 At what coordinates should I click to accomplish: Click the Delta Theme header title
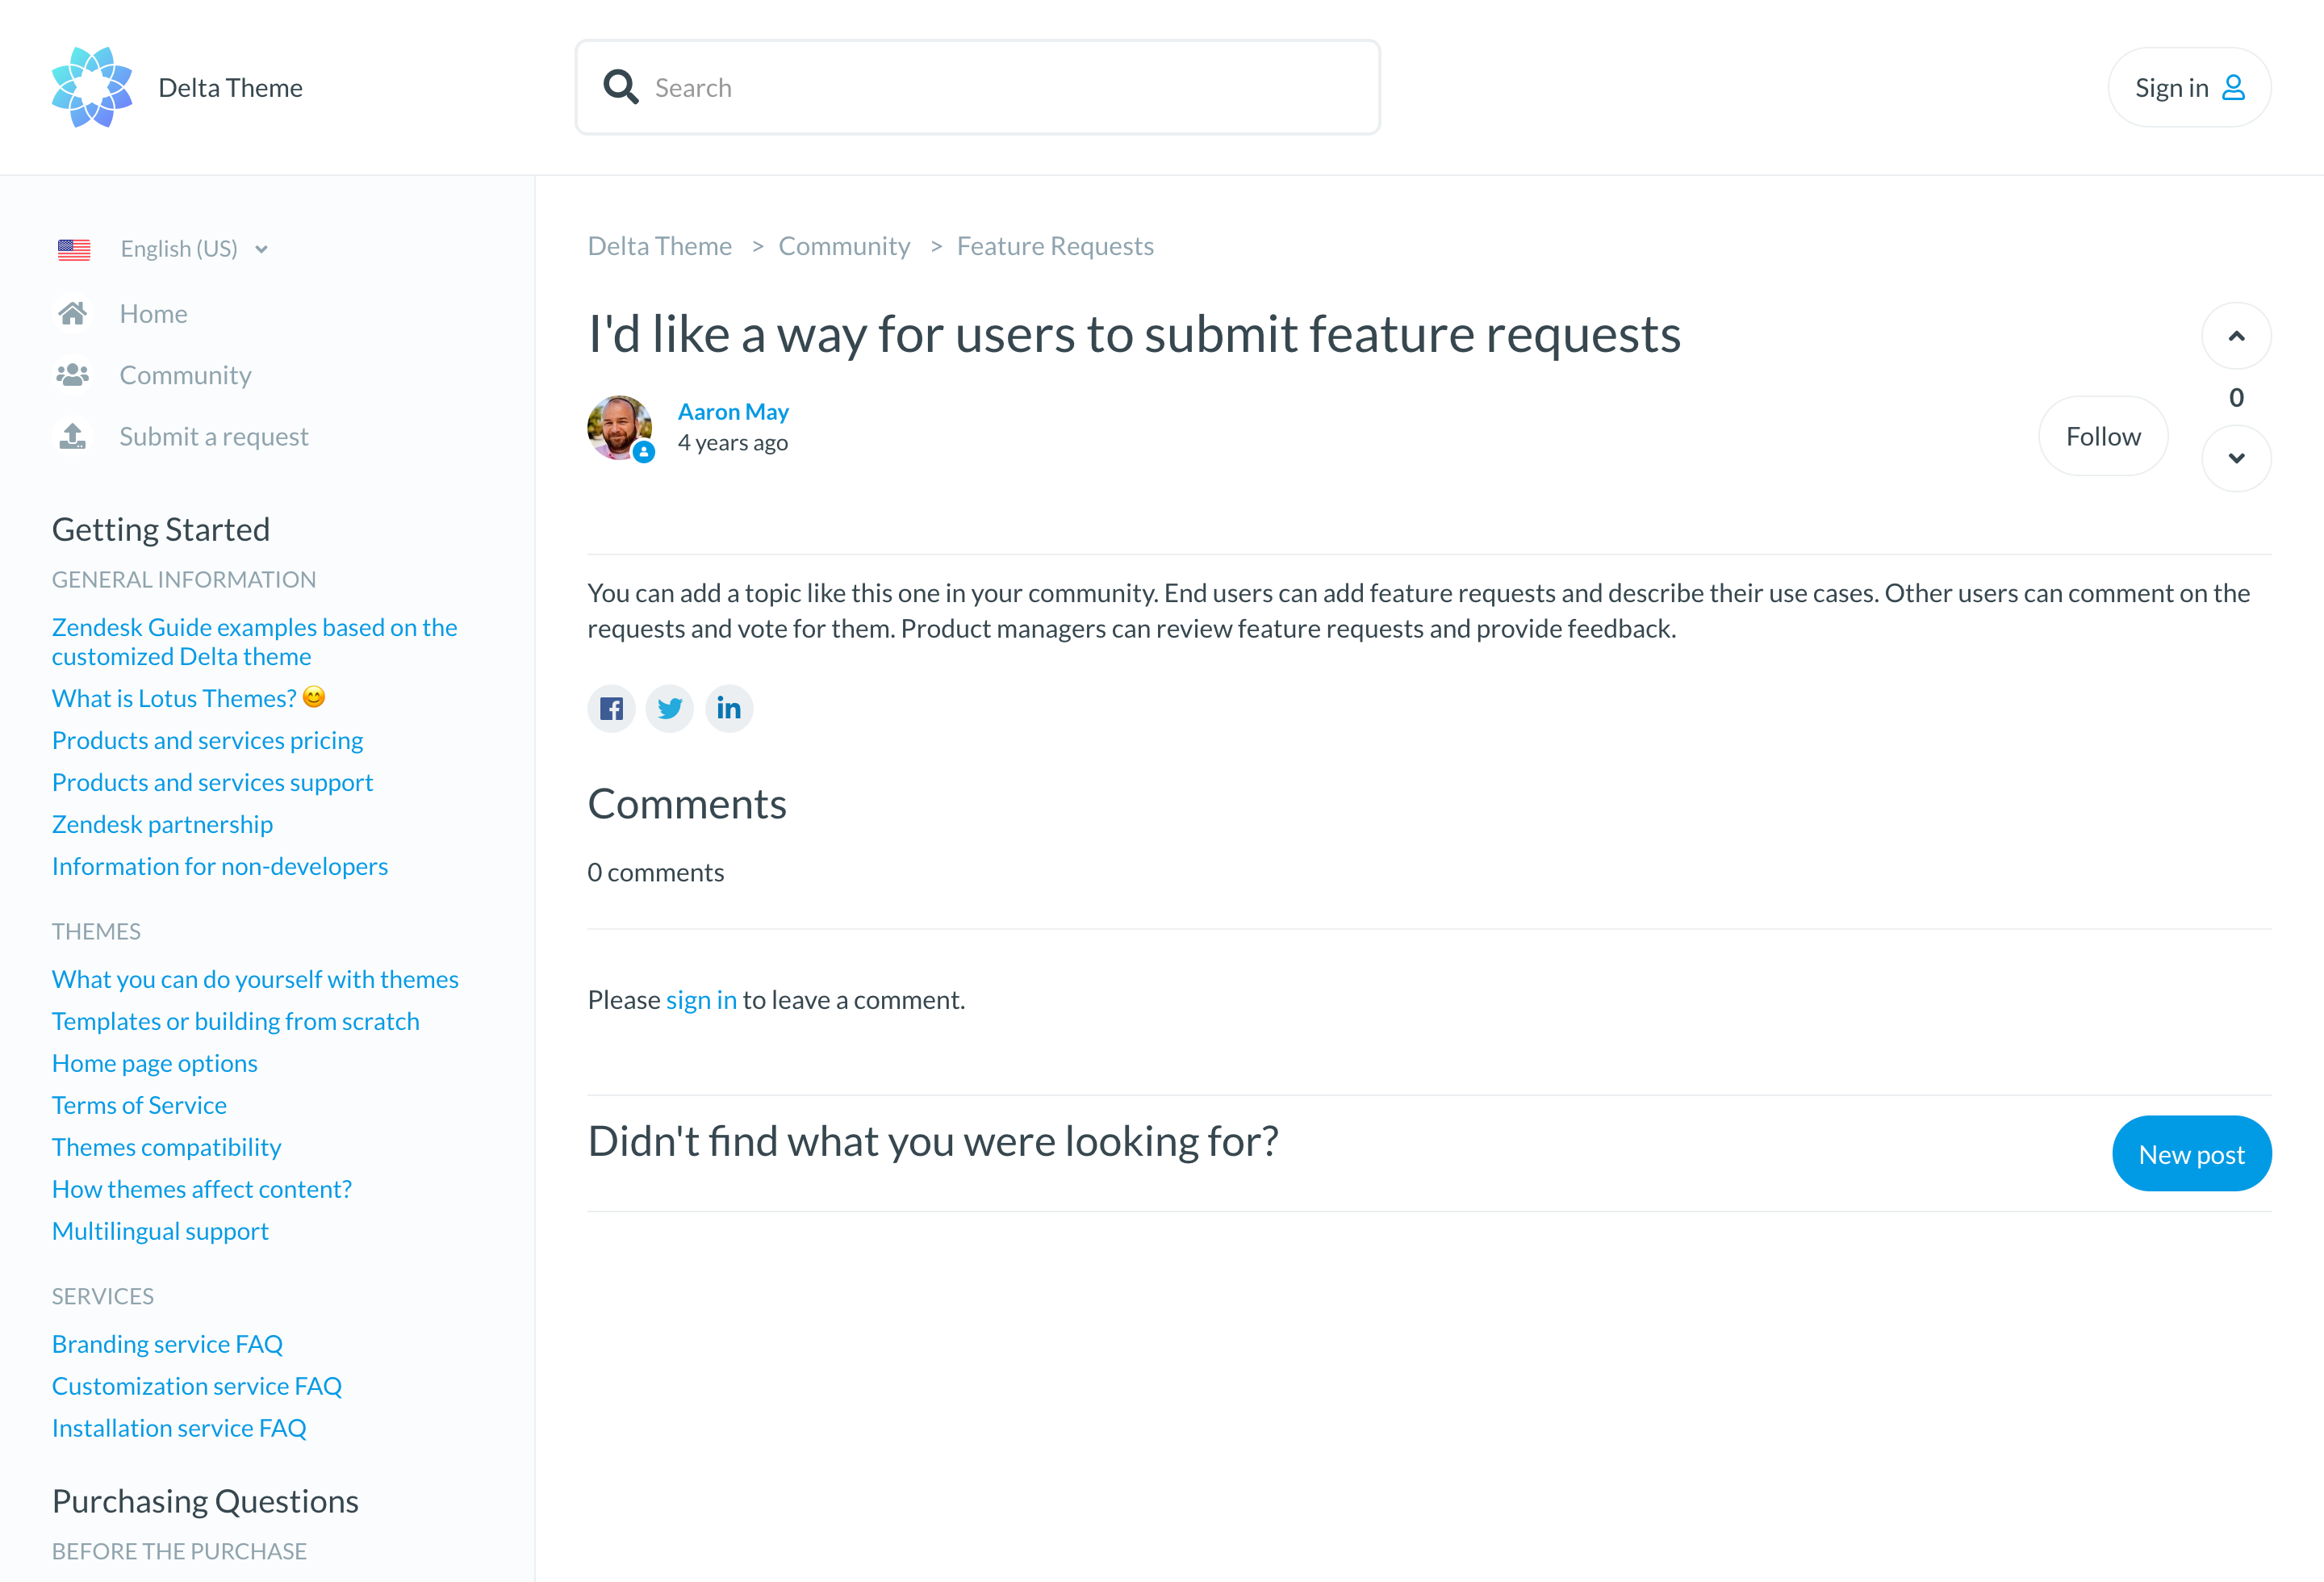tap(230, 88)
